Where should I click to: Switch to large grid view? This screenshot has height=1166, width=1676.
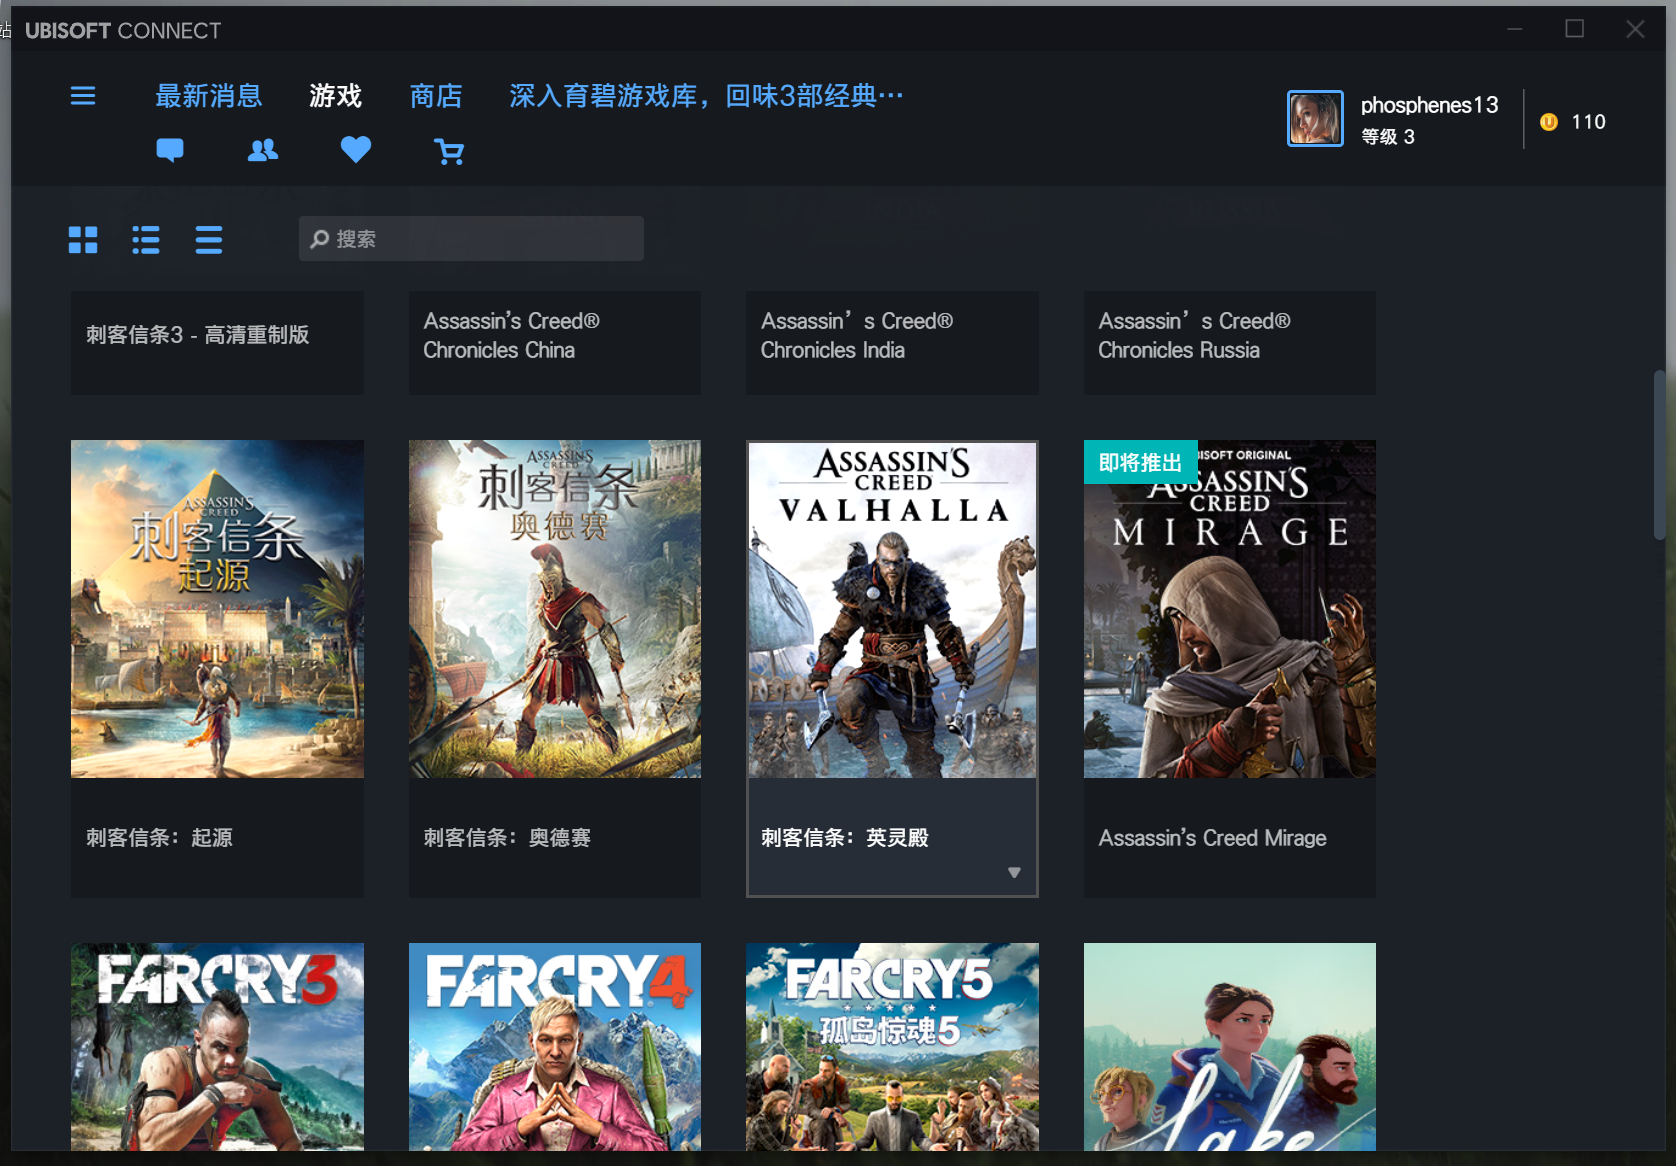(x=83, y=240)
